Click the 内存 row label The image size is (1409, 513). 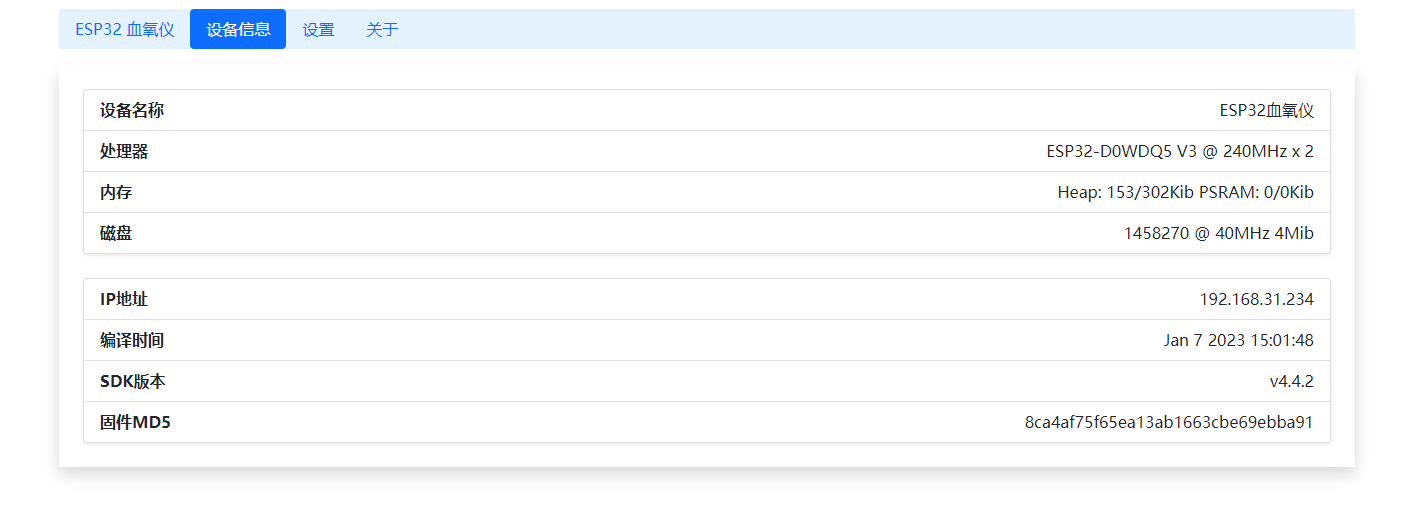116,193
